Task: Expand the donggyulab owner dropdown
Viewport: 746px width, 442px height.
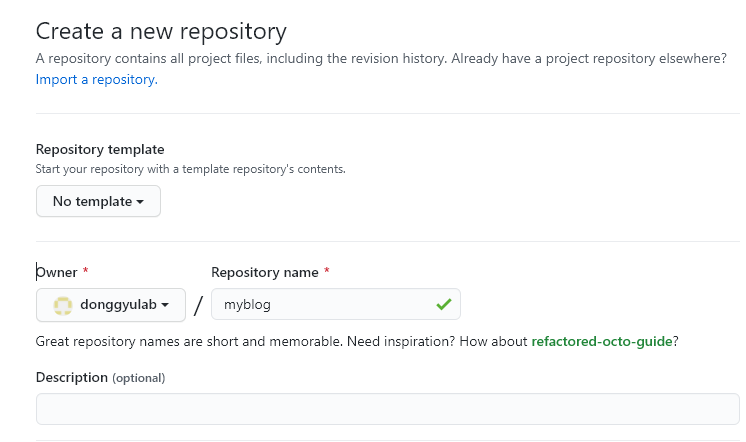Action: [110, 305]
